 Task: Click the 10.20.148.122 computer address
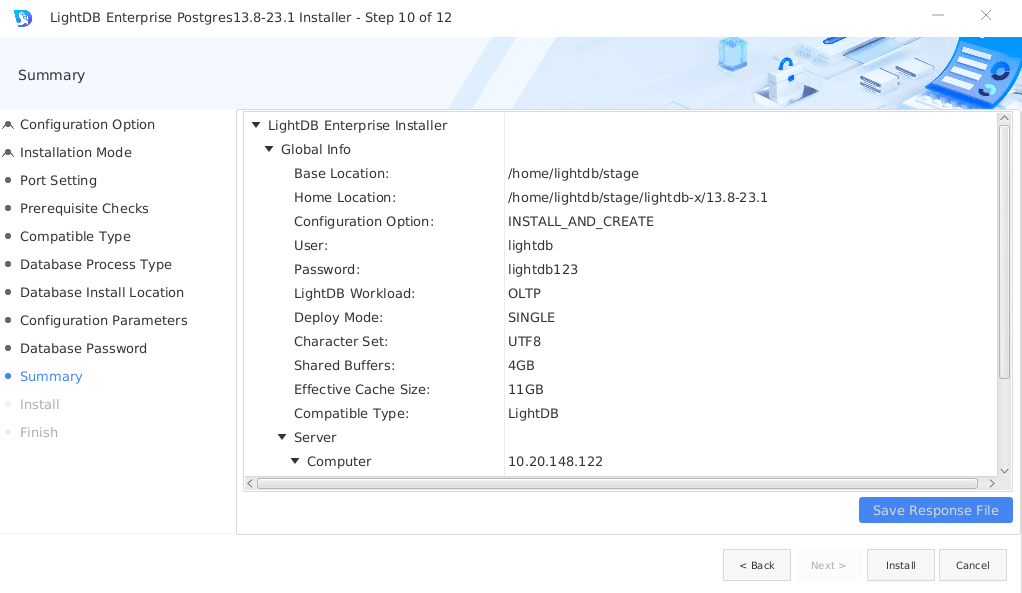(x=555, y=461)
